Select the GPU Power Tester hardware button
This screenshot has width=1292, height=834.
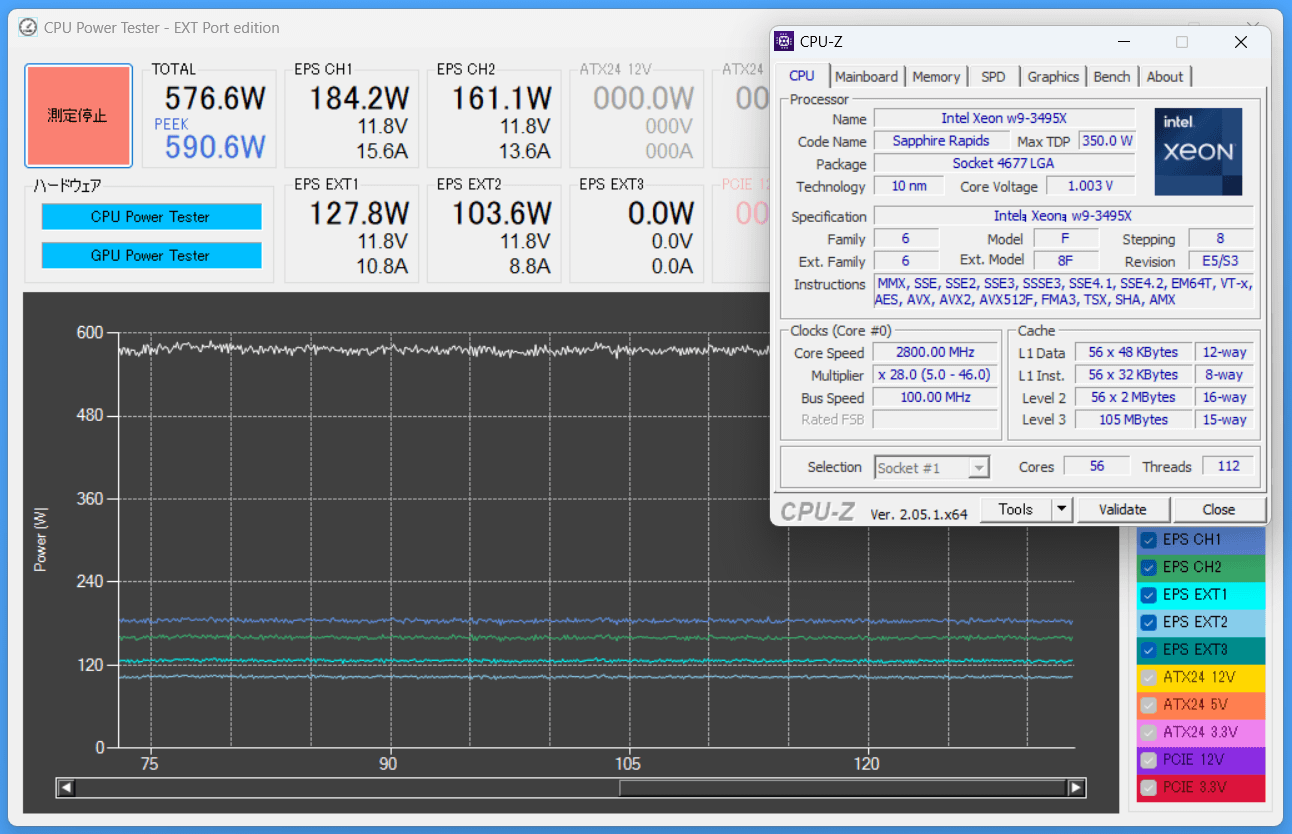151,255
